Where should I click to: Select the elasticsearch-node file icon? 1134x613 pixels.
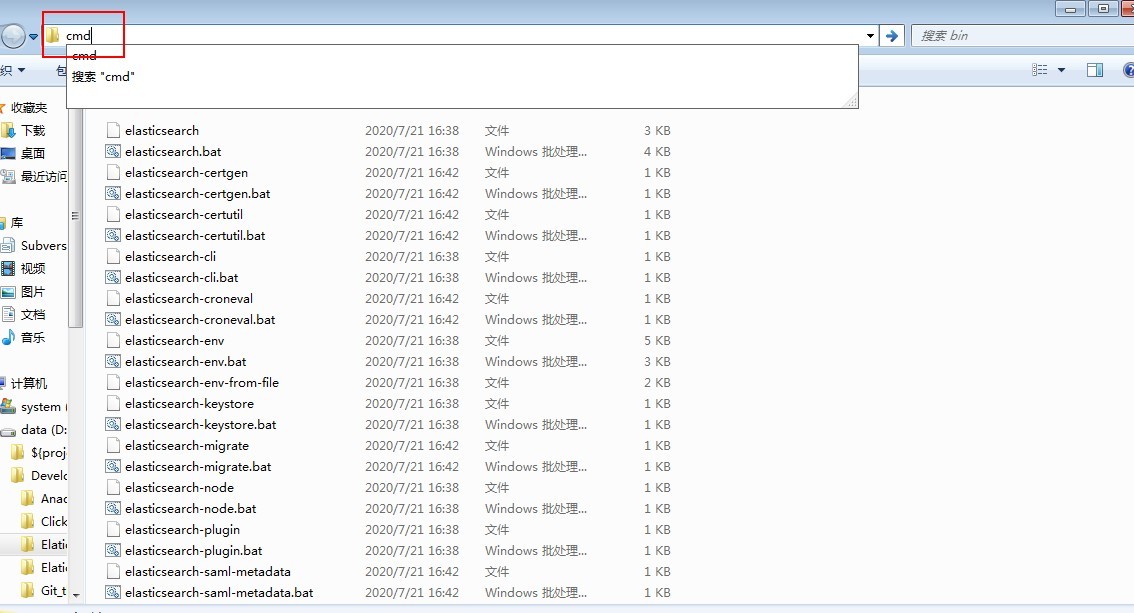click(x=113, y=486)
